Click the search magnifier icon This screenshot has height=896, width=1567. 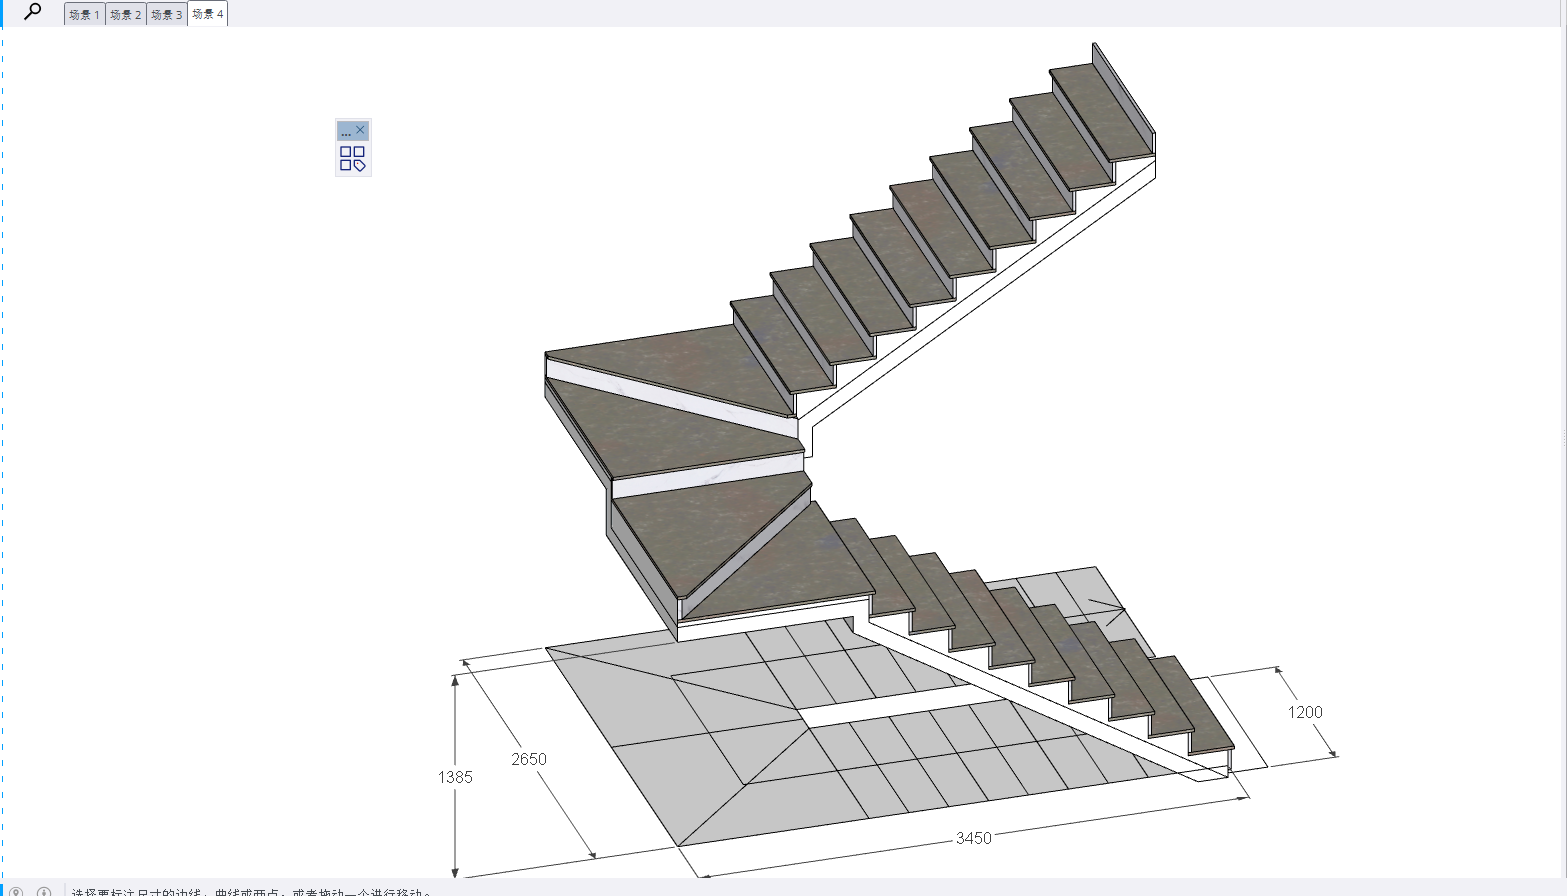click(x=33, y=12)
